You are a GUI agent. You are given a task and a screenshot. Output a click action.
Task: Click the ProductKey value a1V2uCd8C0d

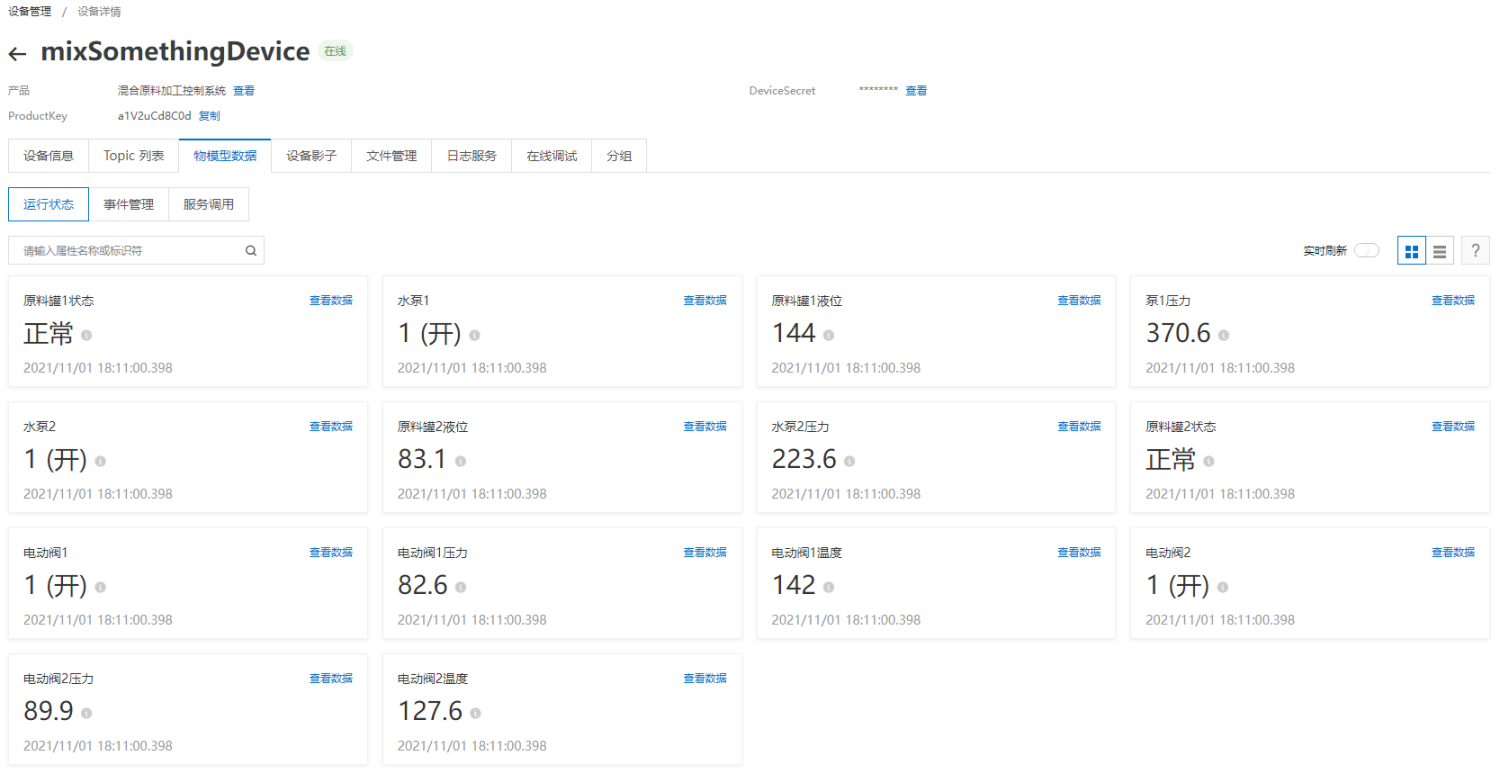[x=154, y=116]
